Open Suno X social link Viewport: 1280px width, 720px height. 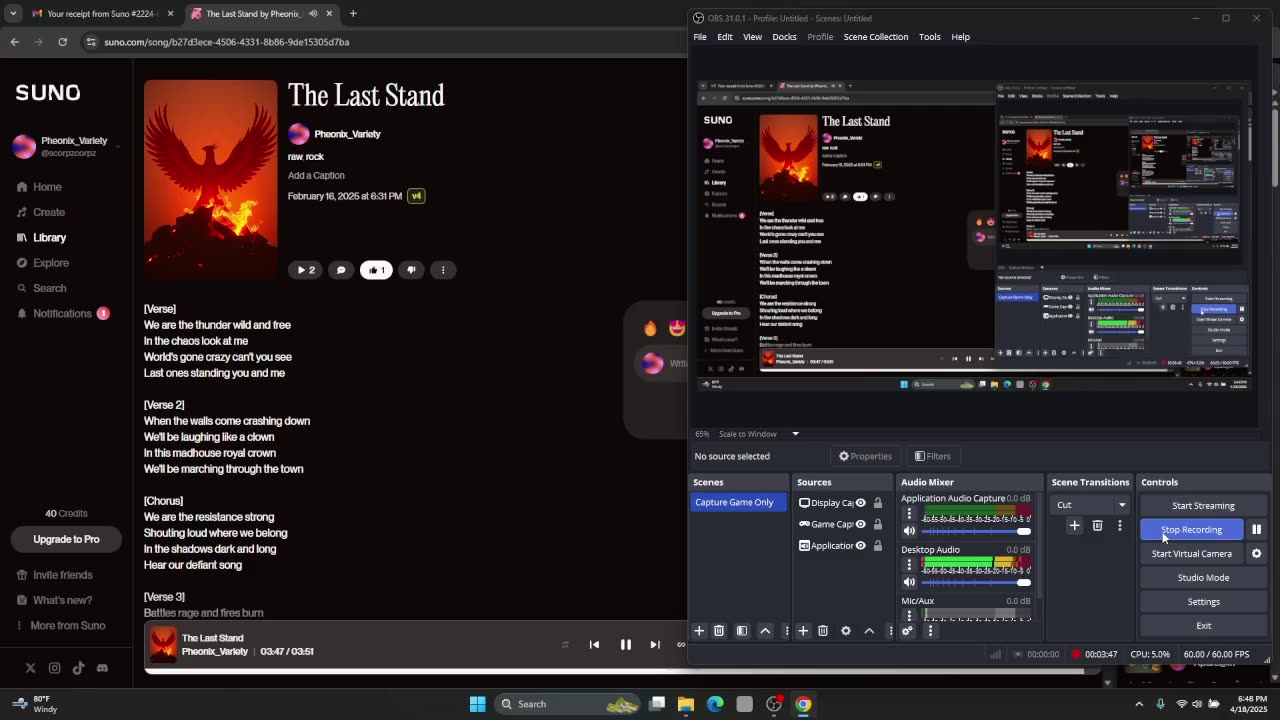click(30, 668)
